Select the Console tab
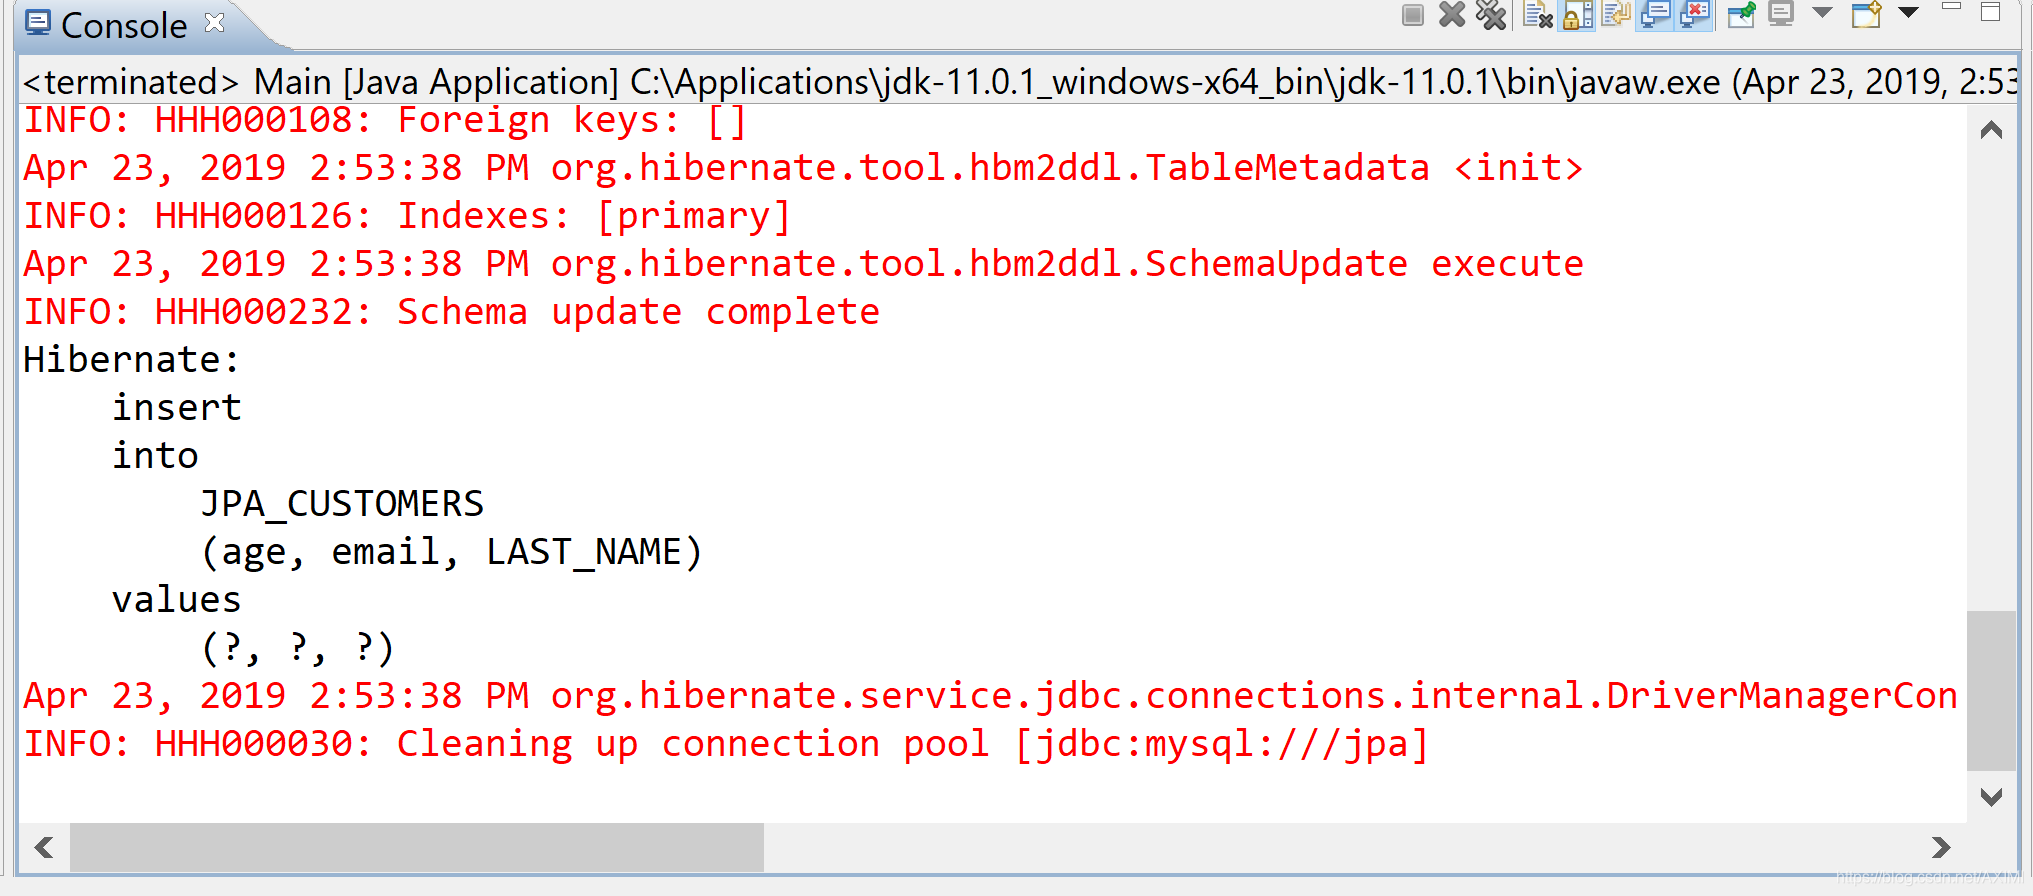Viewport: 2033px width, 896px height. coord(124,25)
